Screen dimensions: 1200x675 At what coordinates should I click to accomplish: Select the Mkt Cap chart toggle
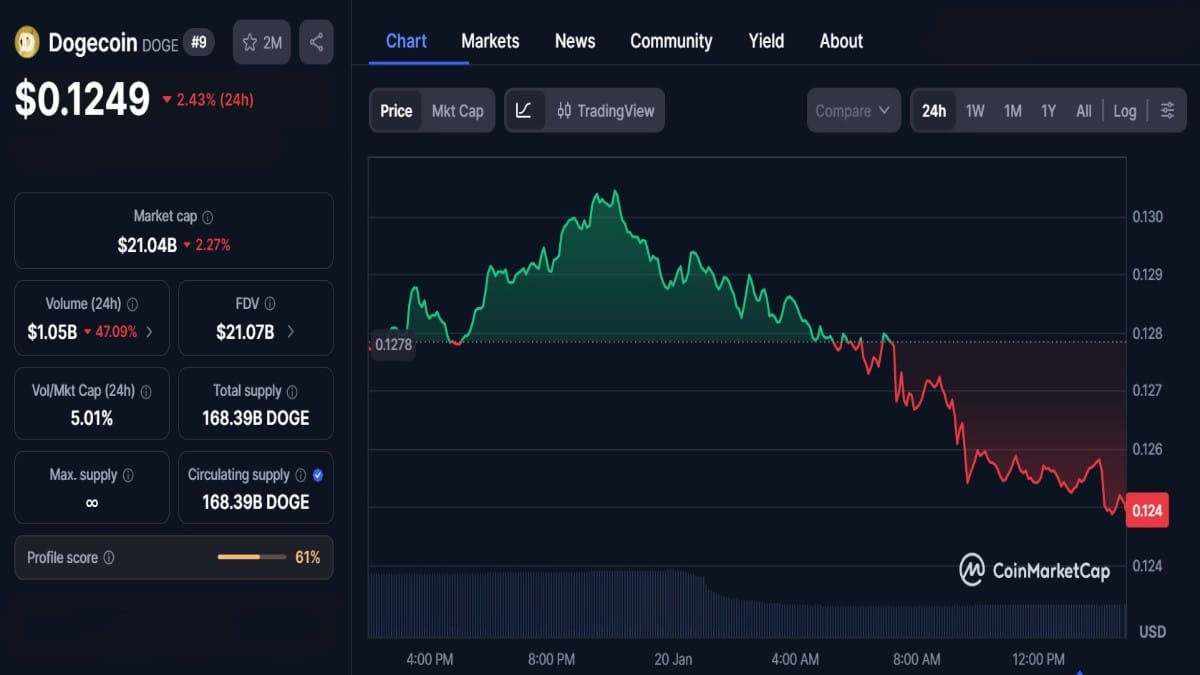457,111
